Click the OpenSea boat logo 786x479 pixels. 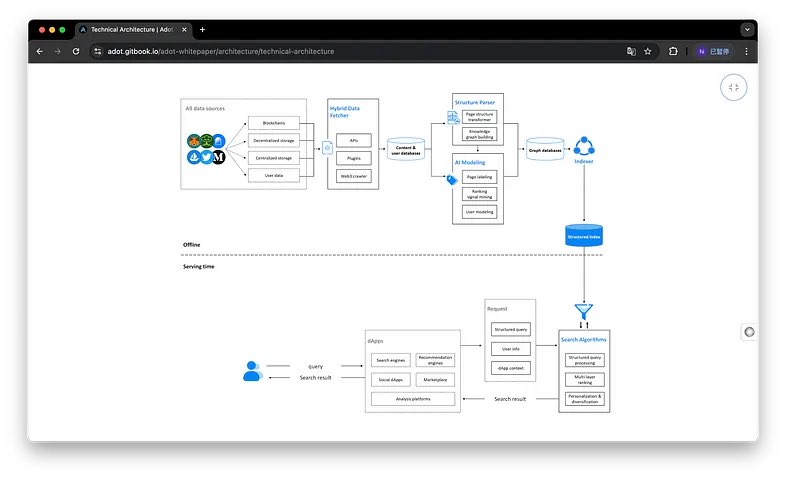pos(194,157)
